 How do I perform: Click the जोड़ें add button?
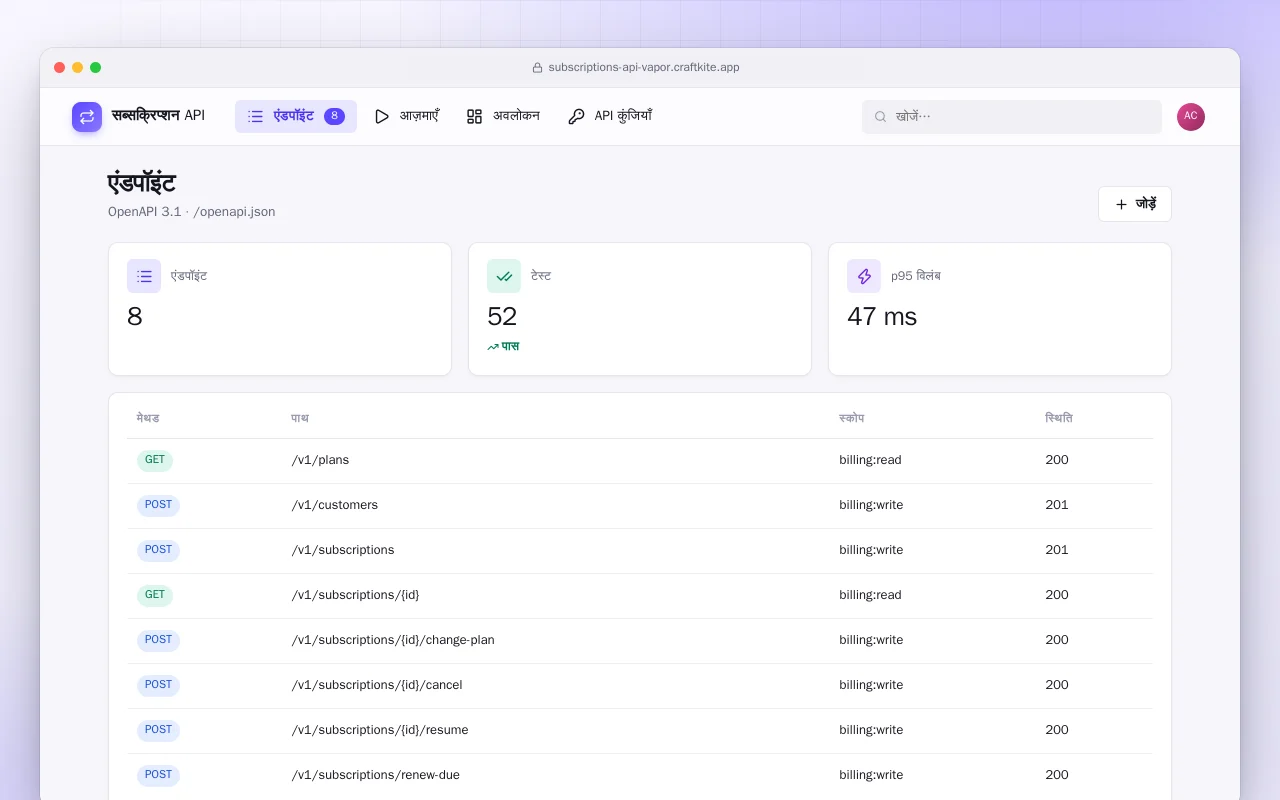coord(1135,204)
